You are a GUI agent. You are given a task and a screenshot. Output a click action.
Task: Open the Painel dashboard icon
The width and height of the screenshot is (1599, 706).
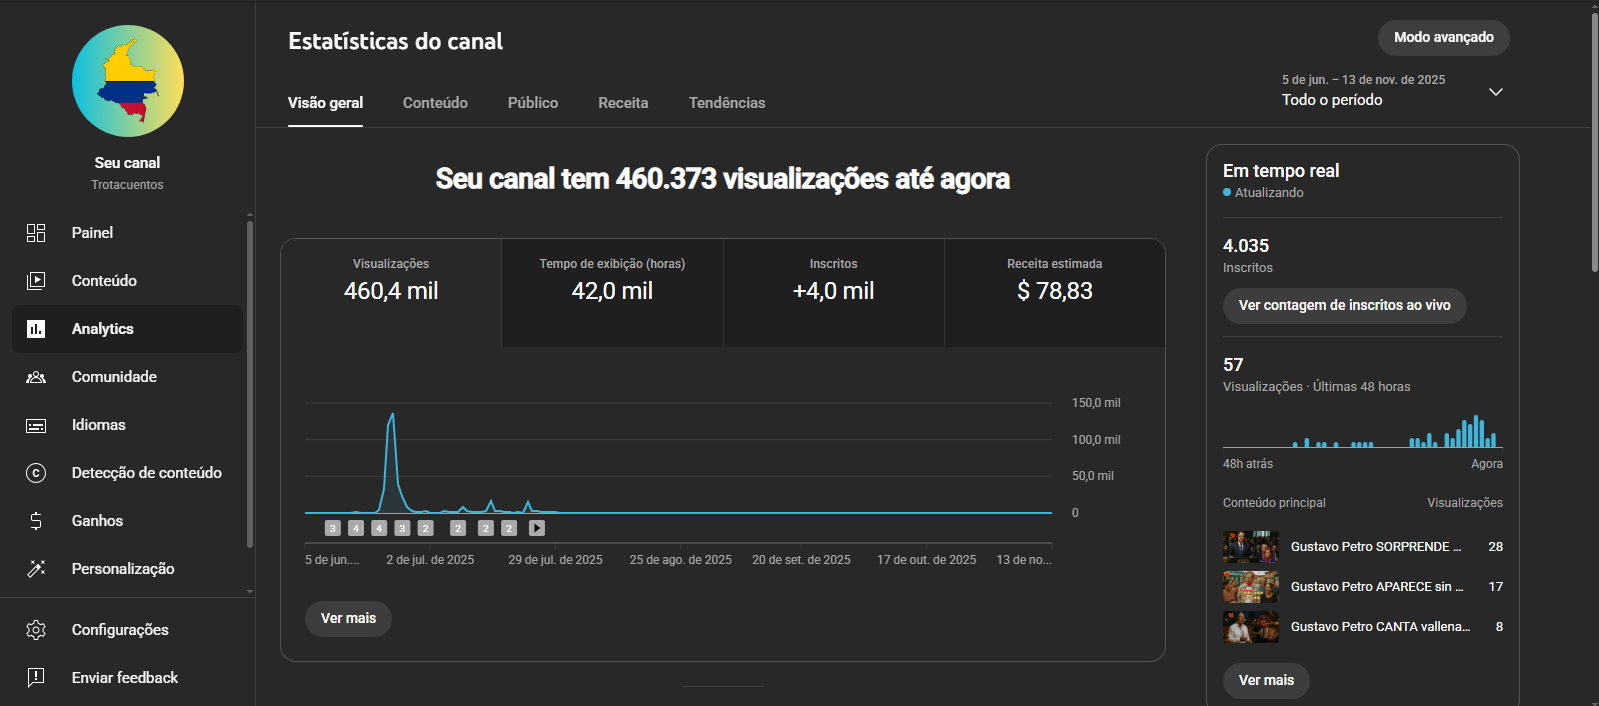click(36, 233)
